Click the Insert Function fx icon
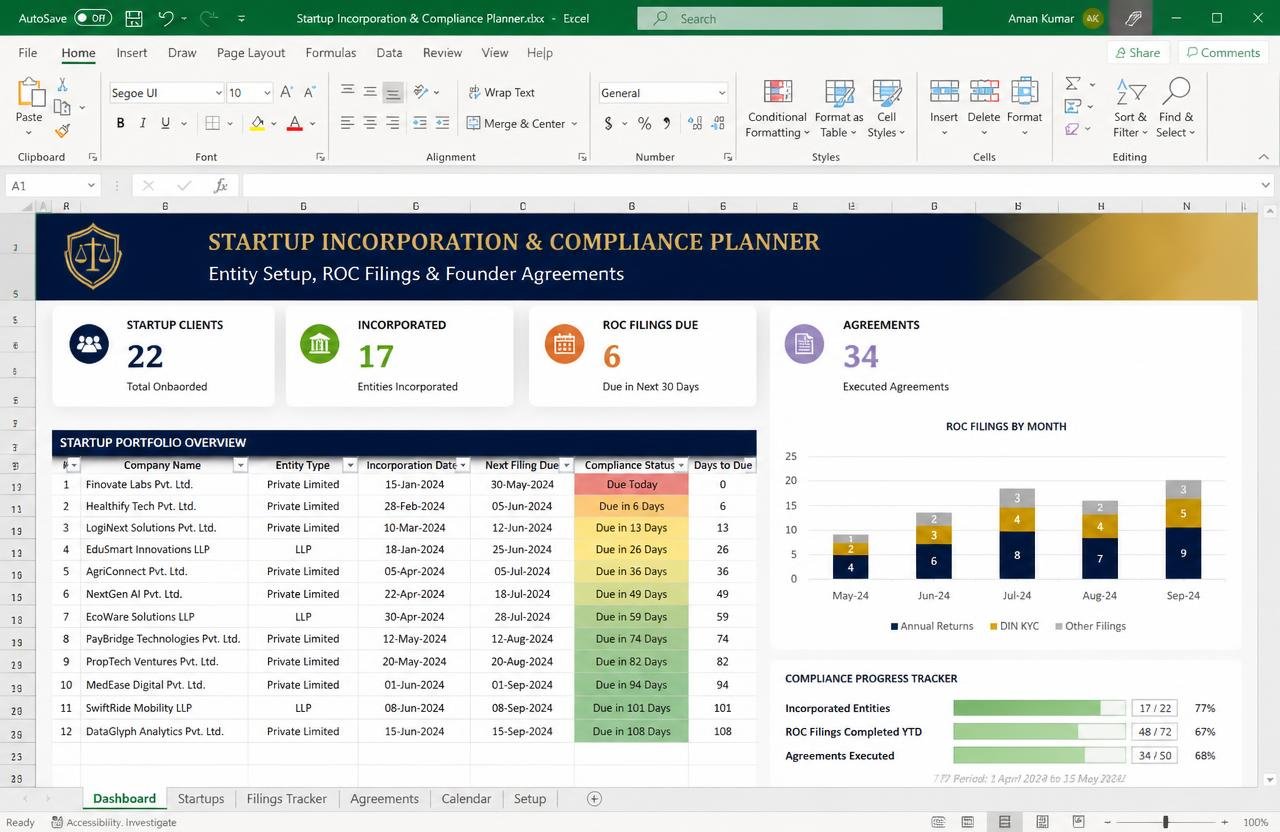Screen dimensions: 1280x832 (x=221, y=186)
